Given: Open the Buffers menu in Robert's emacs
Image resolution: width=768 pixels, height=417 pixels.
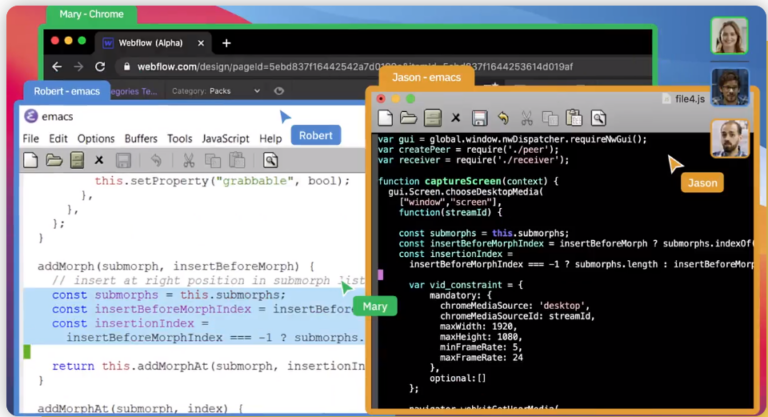Looking at the screenshot, I should pos(141,138).
